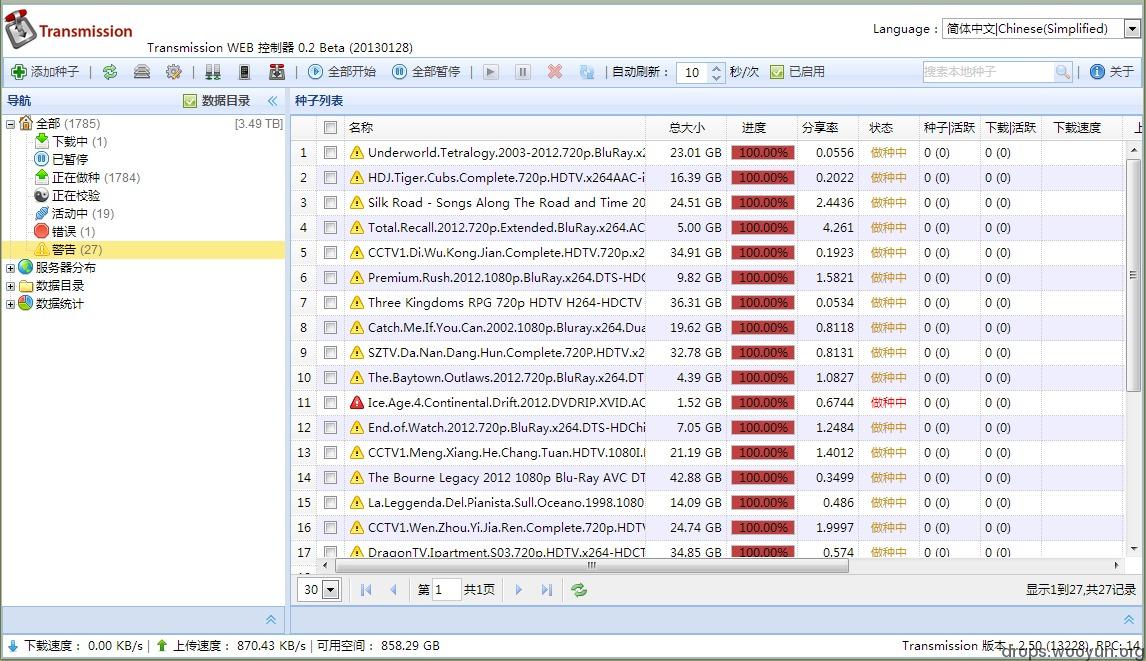
Task: Click the 全部开始 start all button
Action: tap(342, 72)
